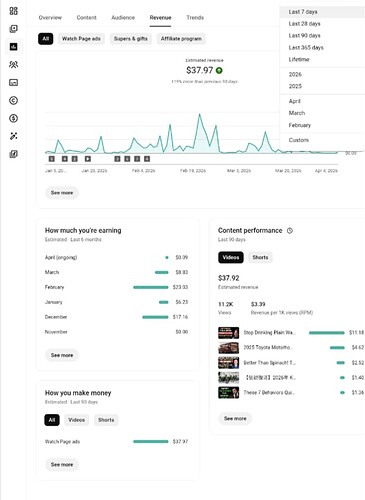This screenshot has width=365, height=500.
Task: Choose Custom from date menu
Action: click(x=322, y=140)
